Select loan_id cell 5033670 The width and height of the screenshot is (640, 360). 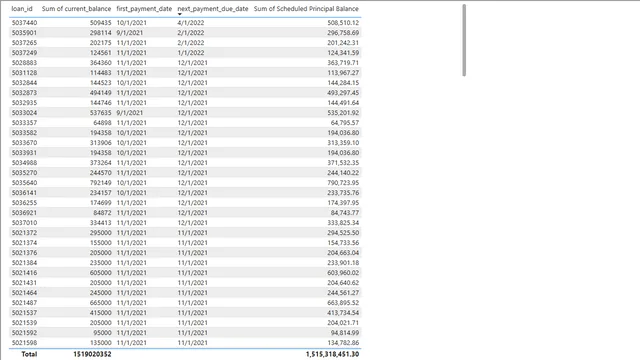[24, 143]
